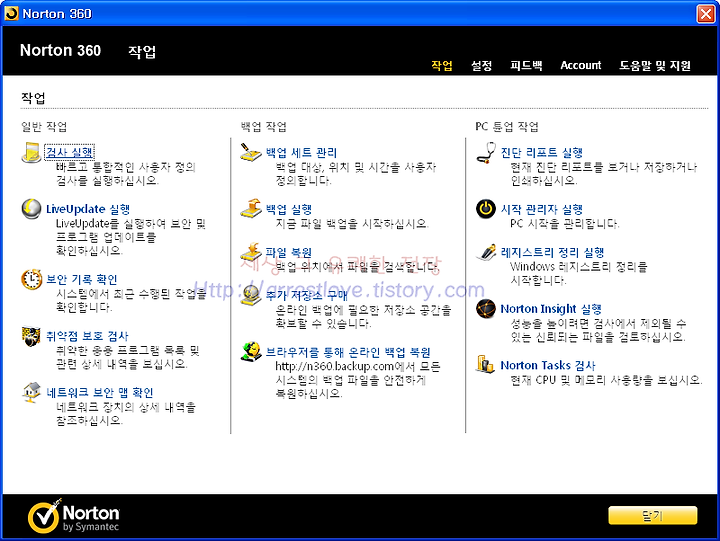The width and height of the screenshot is (720, 541).
Task: Open the Norton Insight 실행 link
Action: [x=551, y=309]
